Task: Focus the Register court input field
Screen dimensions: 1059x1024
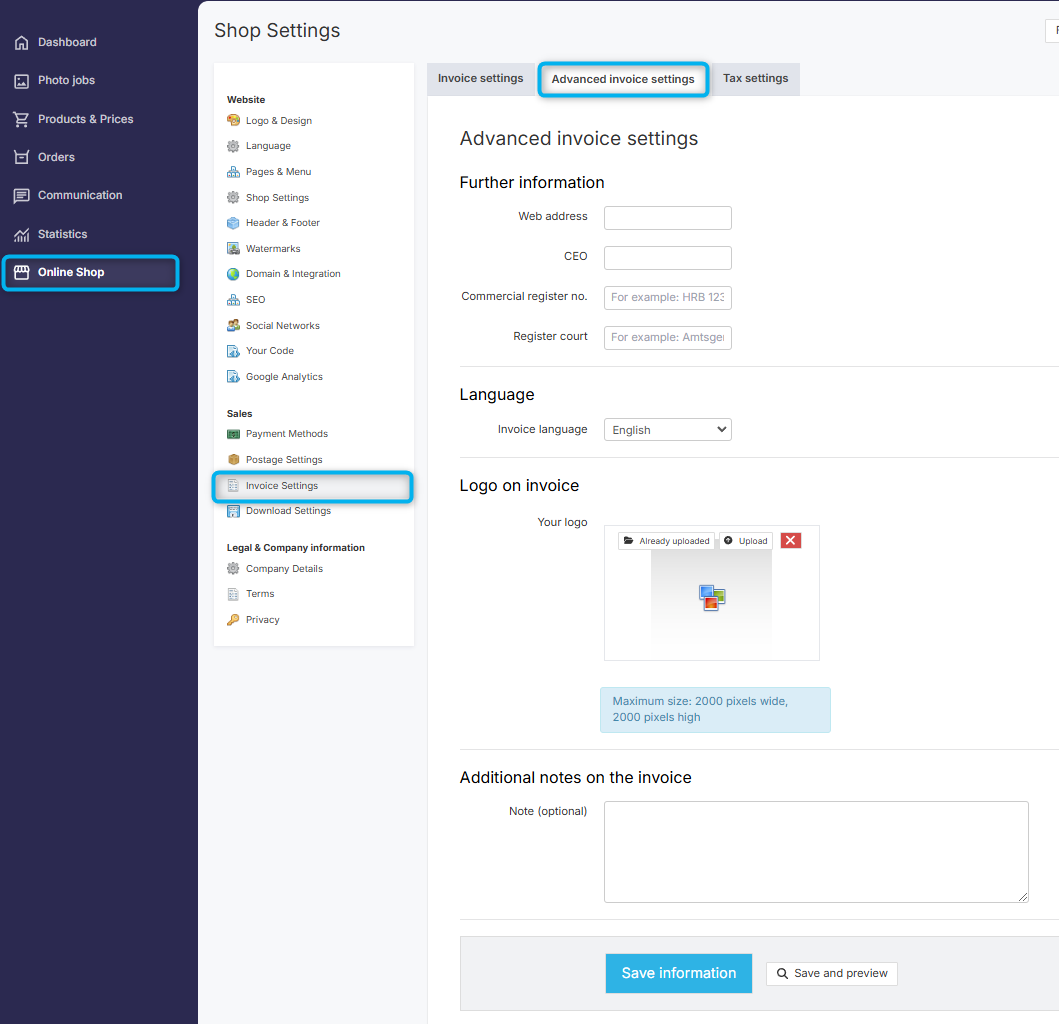Action: click(x=667, y=338)
